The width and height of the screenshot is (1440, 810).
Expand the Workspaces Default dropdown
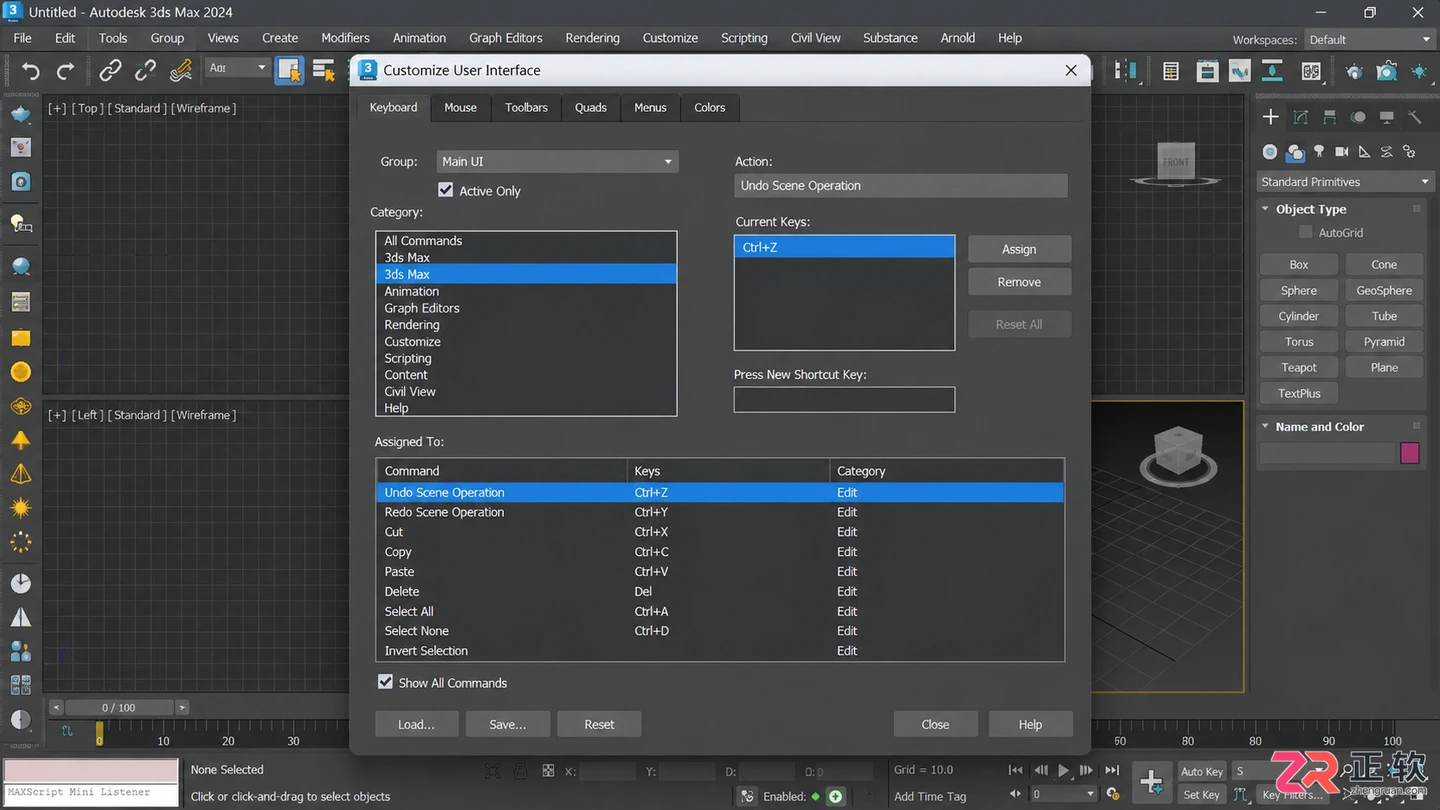pos(1369,40)
